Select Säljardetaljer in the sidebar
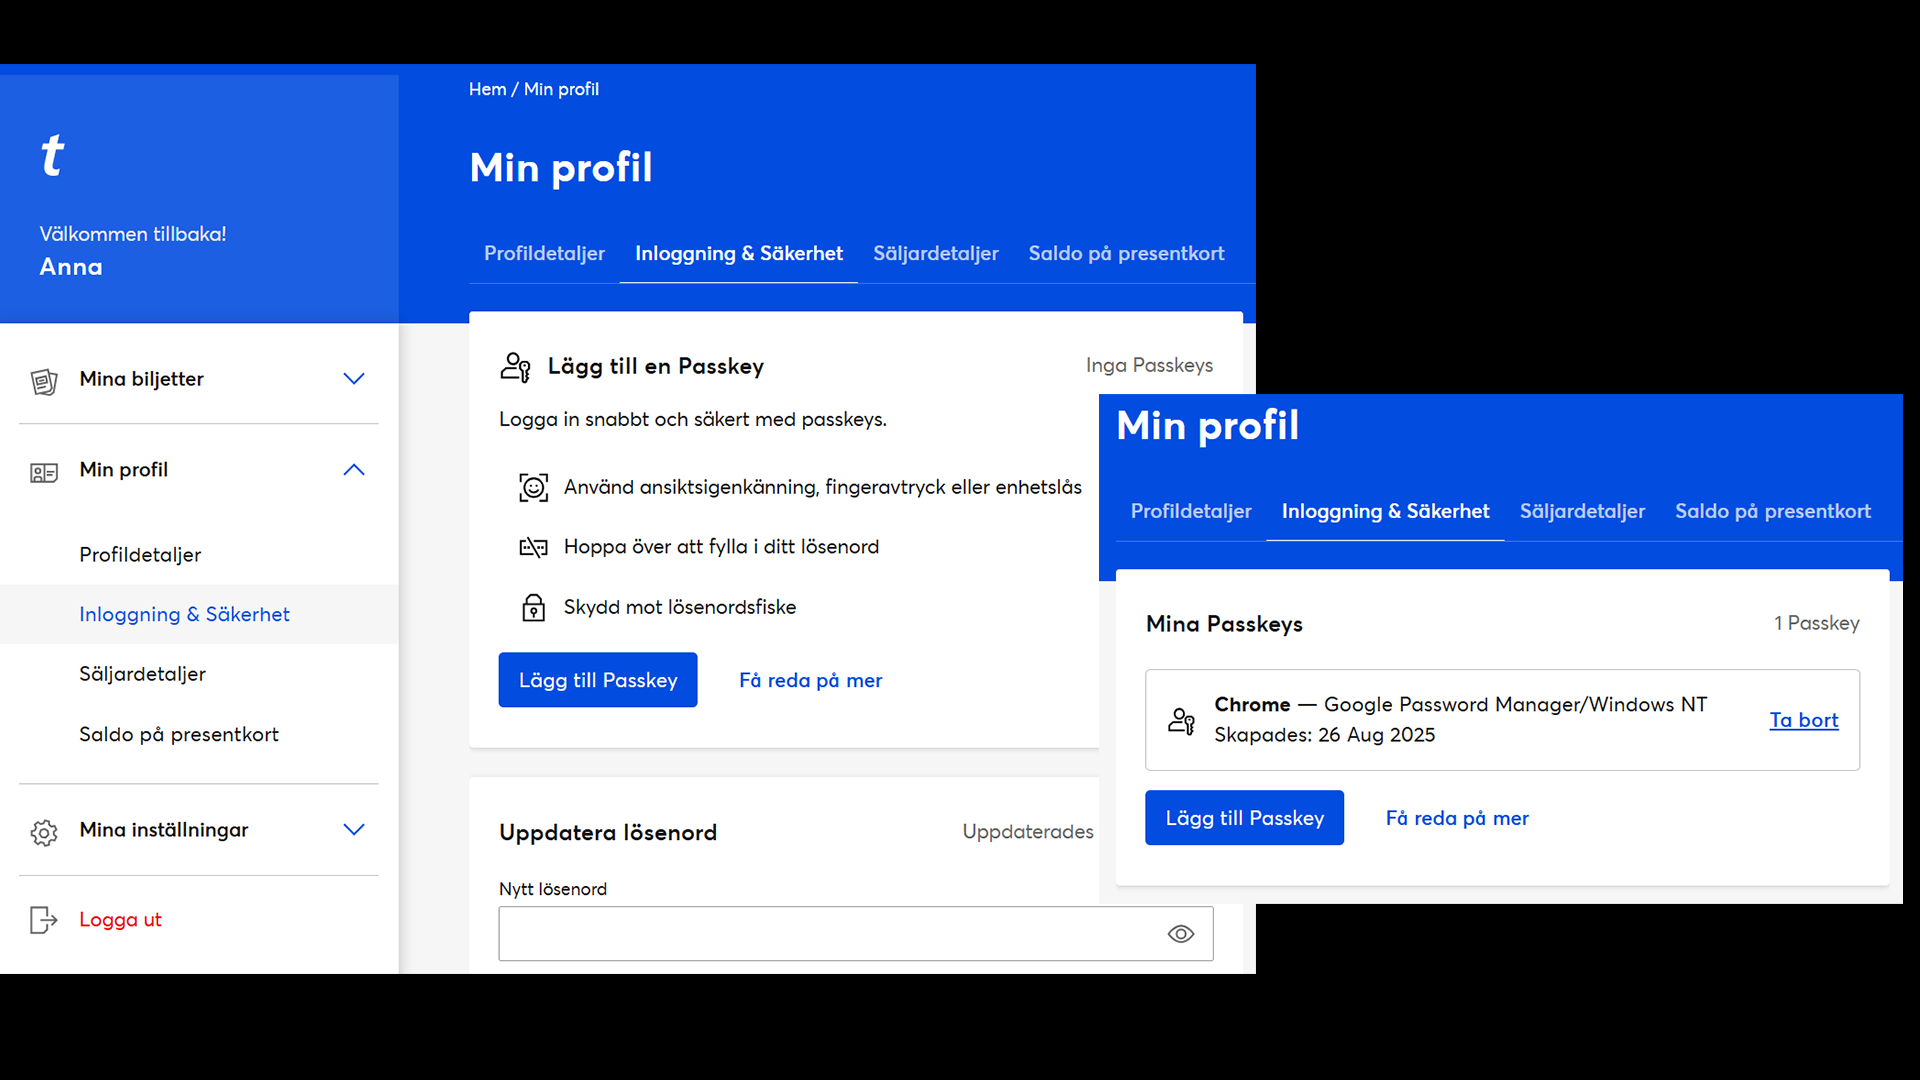1920x1080 pixels. tap(143, 675)
